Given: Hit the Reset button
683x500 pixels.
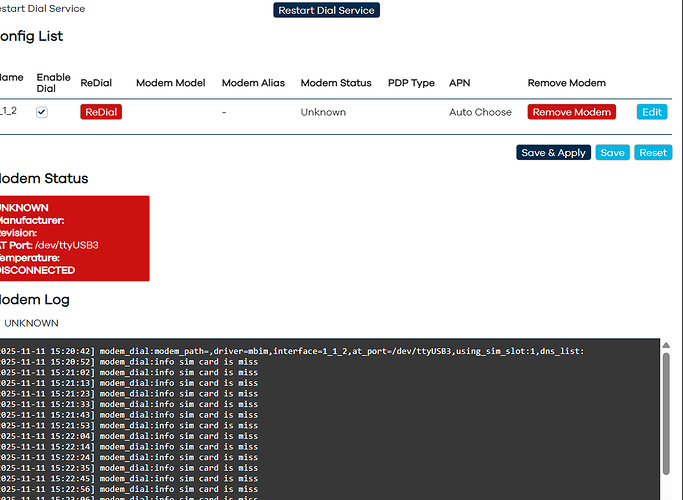Looking at the screenshot, I should click(653, 153).
